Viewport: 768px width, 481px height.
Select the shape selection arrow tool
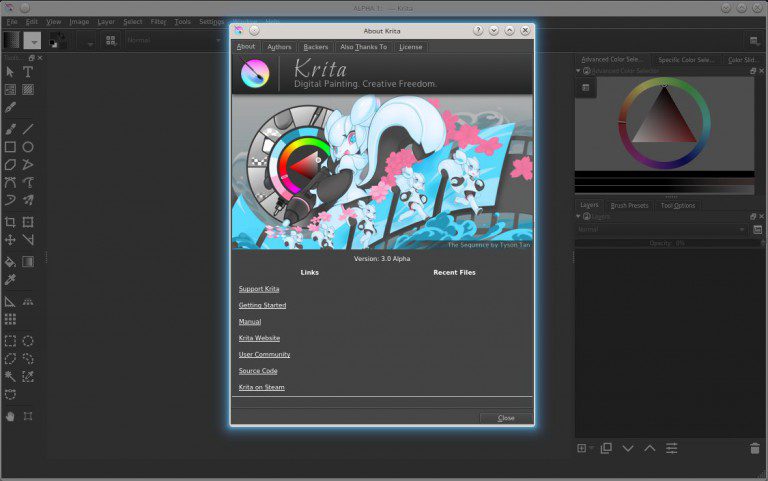[x=10, y=72]
